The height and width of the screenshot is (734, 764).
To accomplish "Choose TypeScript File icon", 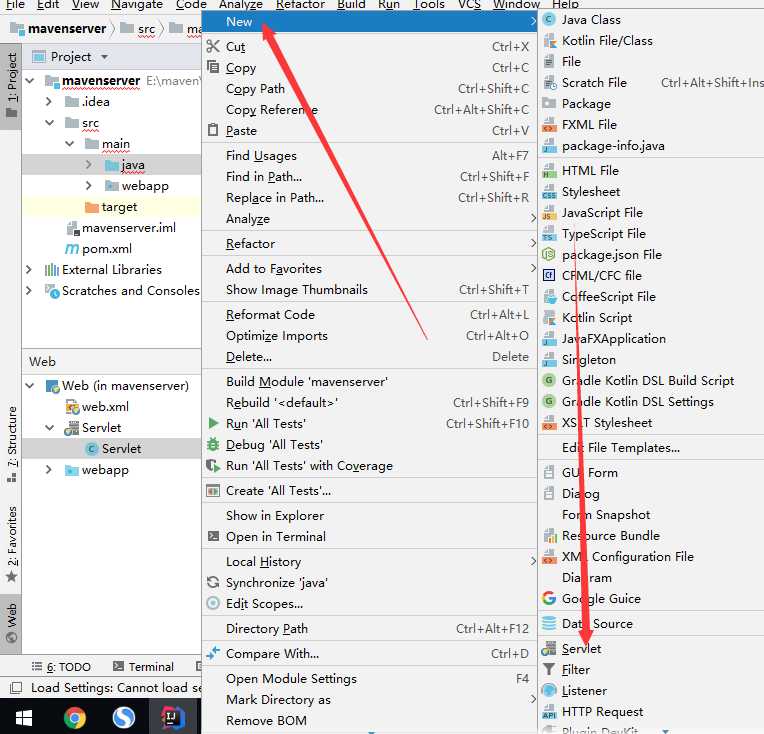I will 550,234.
